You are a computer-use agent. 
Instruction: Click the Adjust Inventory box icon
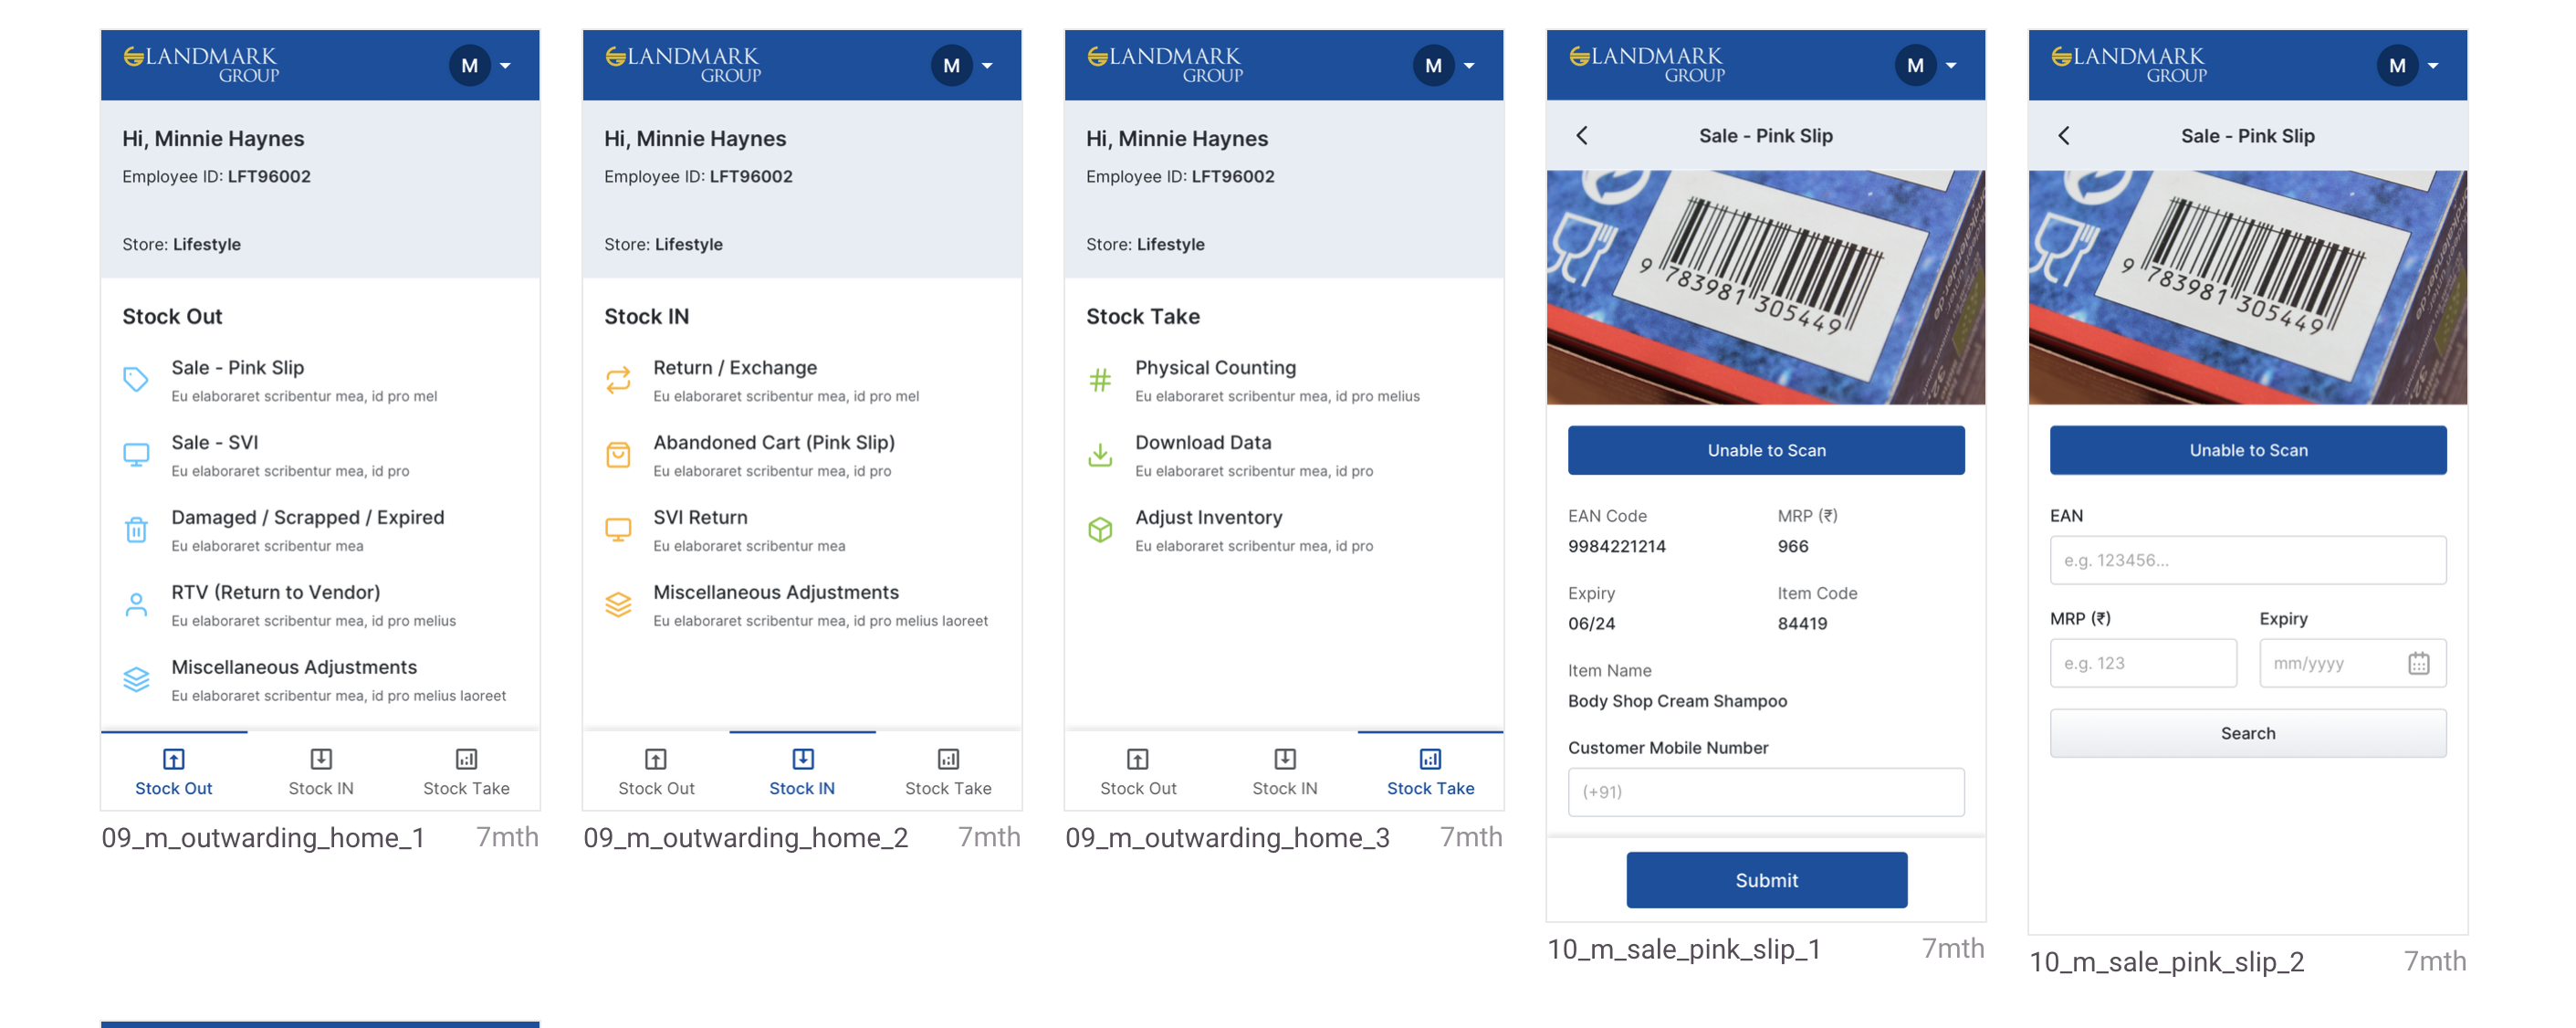click(1100, 529)
